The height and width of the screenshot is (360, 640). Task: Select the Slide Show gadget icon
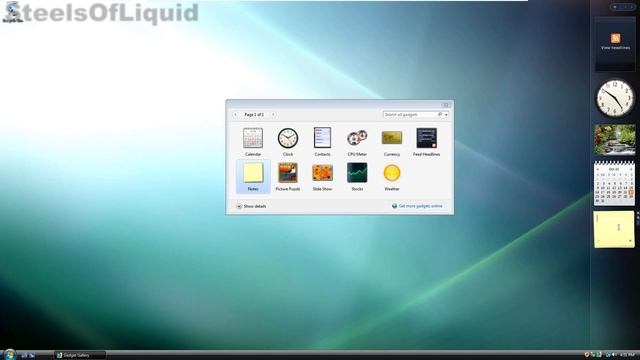point(322,173)
